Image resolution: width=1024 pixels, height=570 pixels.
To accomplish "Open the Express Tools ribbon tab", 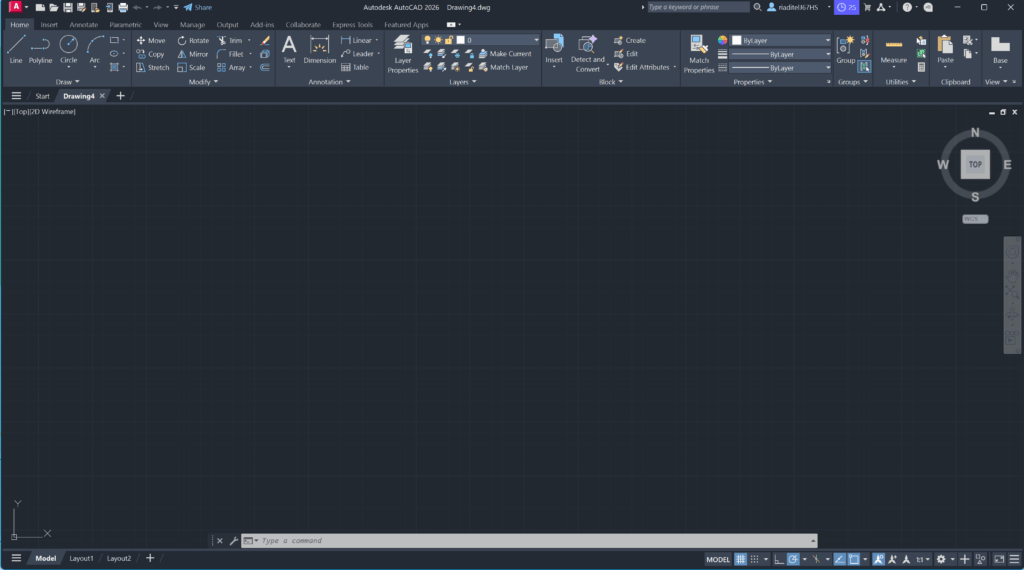I will pyautogui.click(x=352, y=25).
